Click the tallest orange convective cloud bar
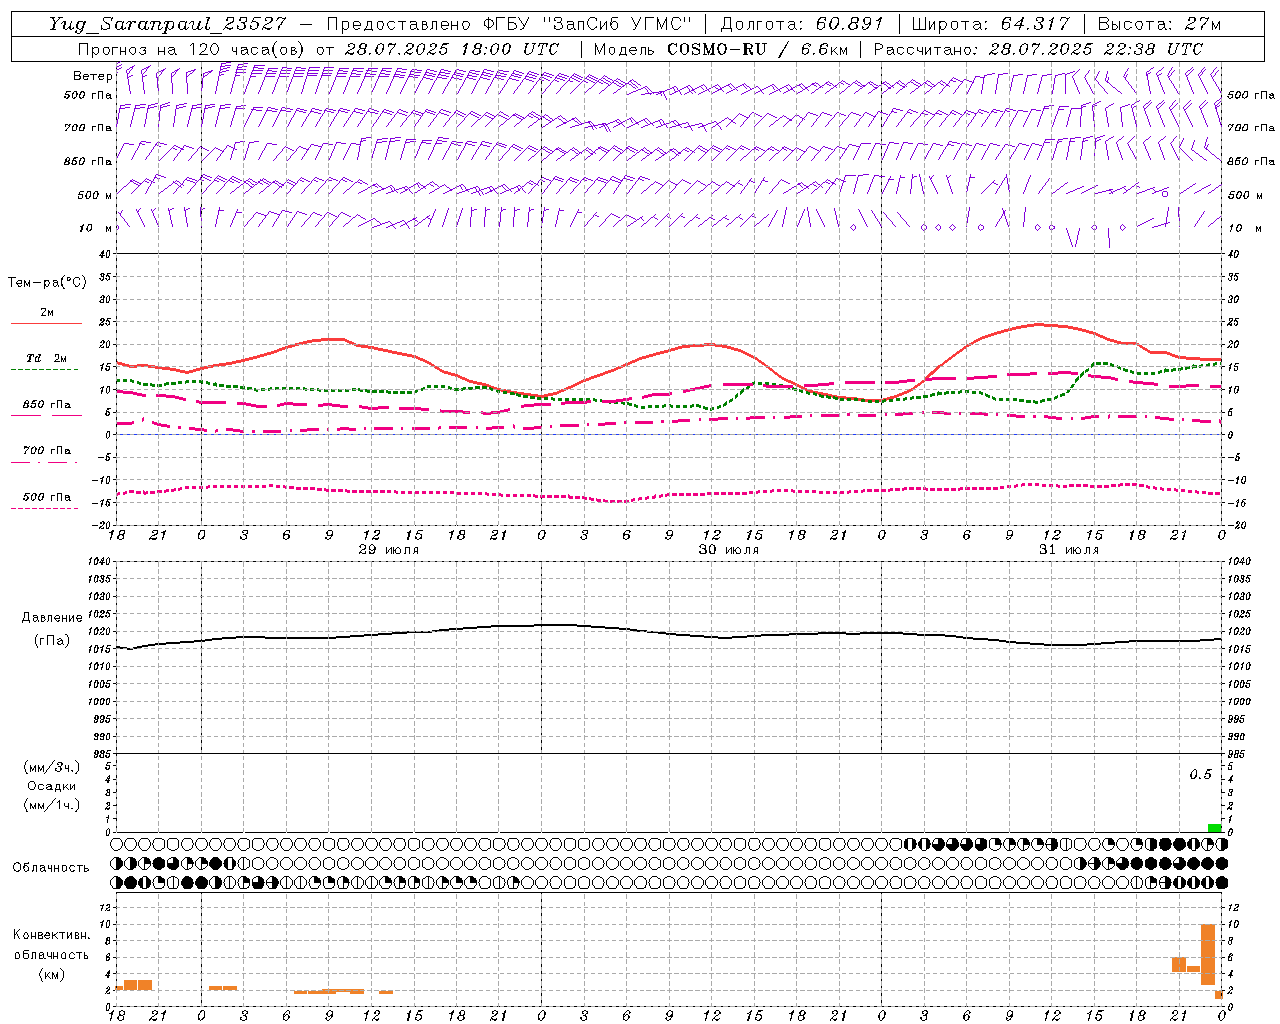The width and height of the screenshot is (1280, 1024). coord(1207,954)
